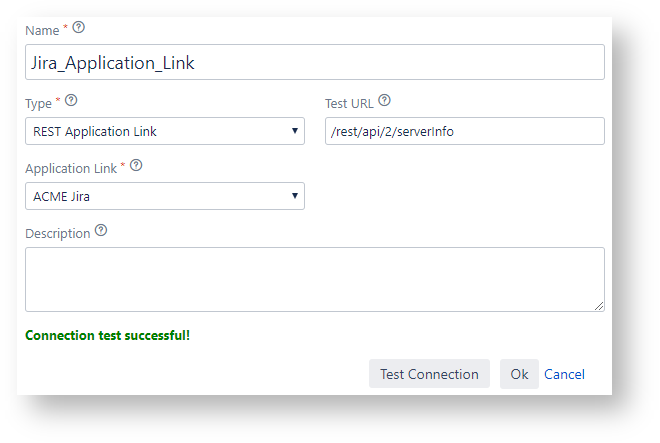Click the Jira_Application_Link name field
The image size is (660, 443).
[x=314, y=62]
